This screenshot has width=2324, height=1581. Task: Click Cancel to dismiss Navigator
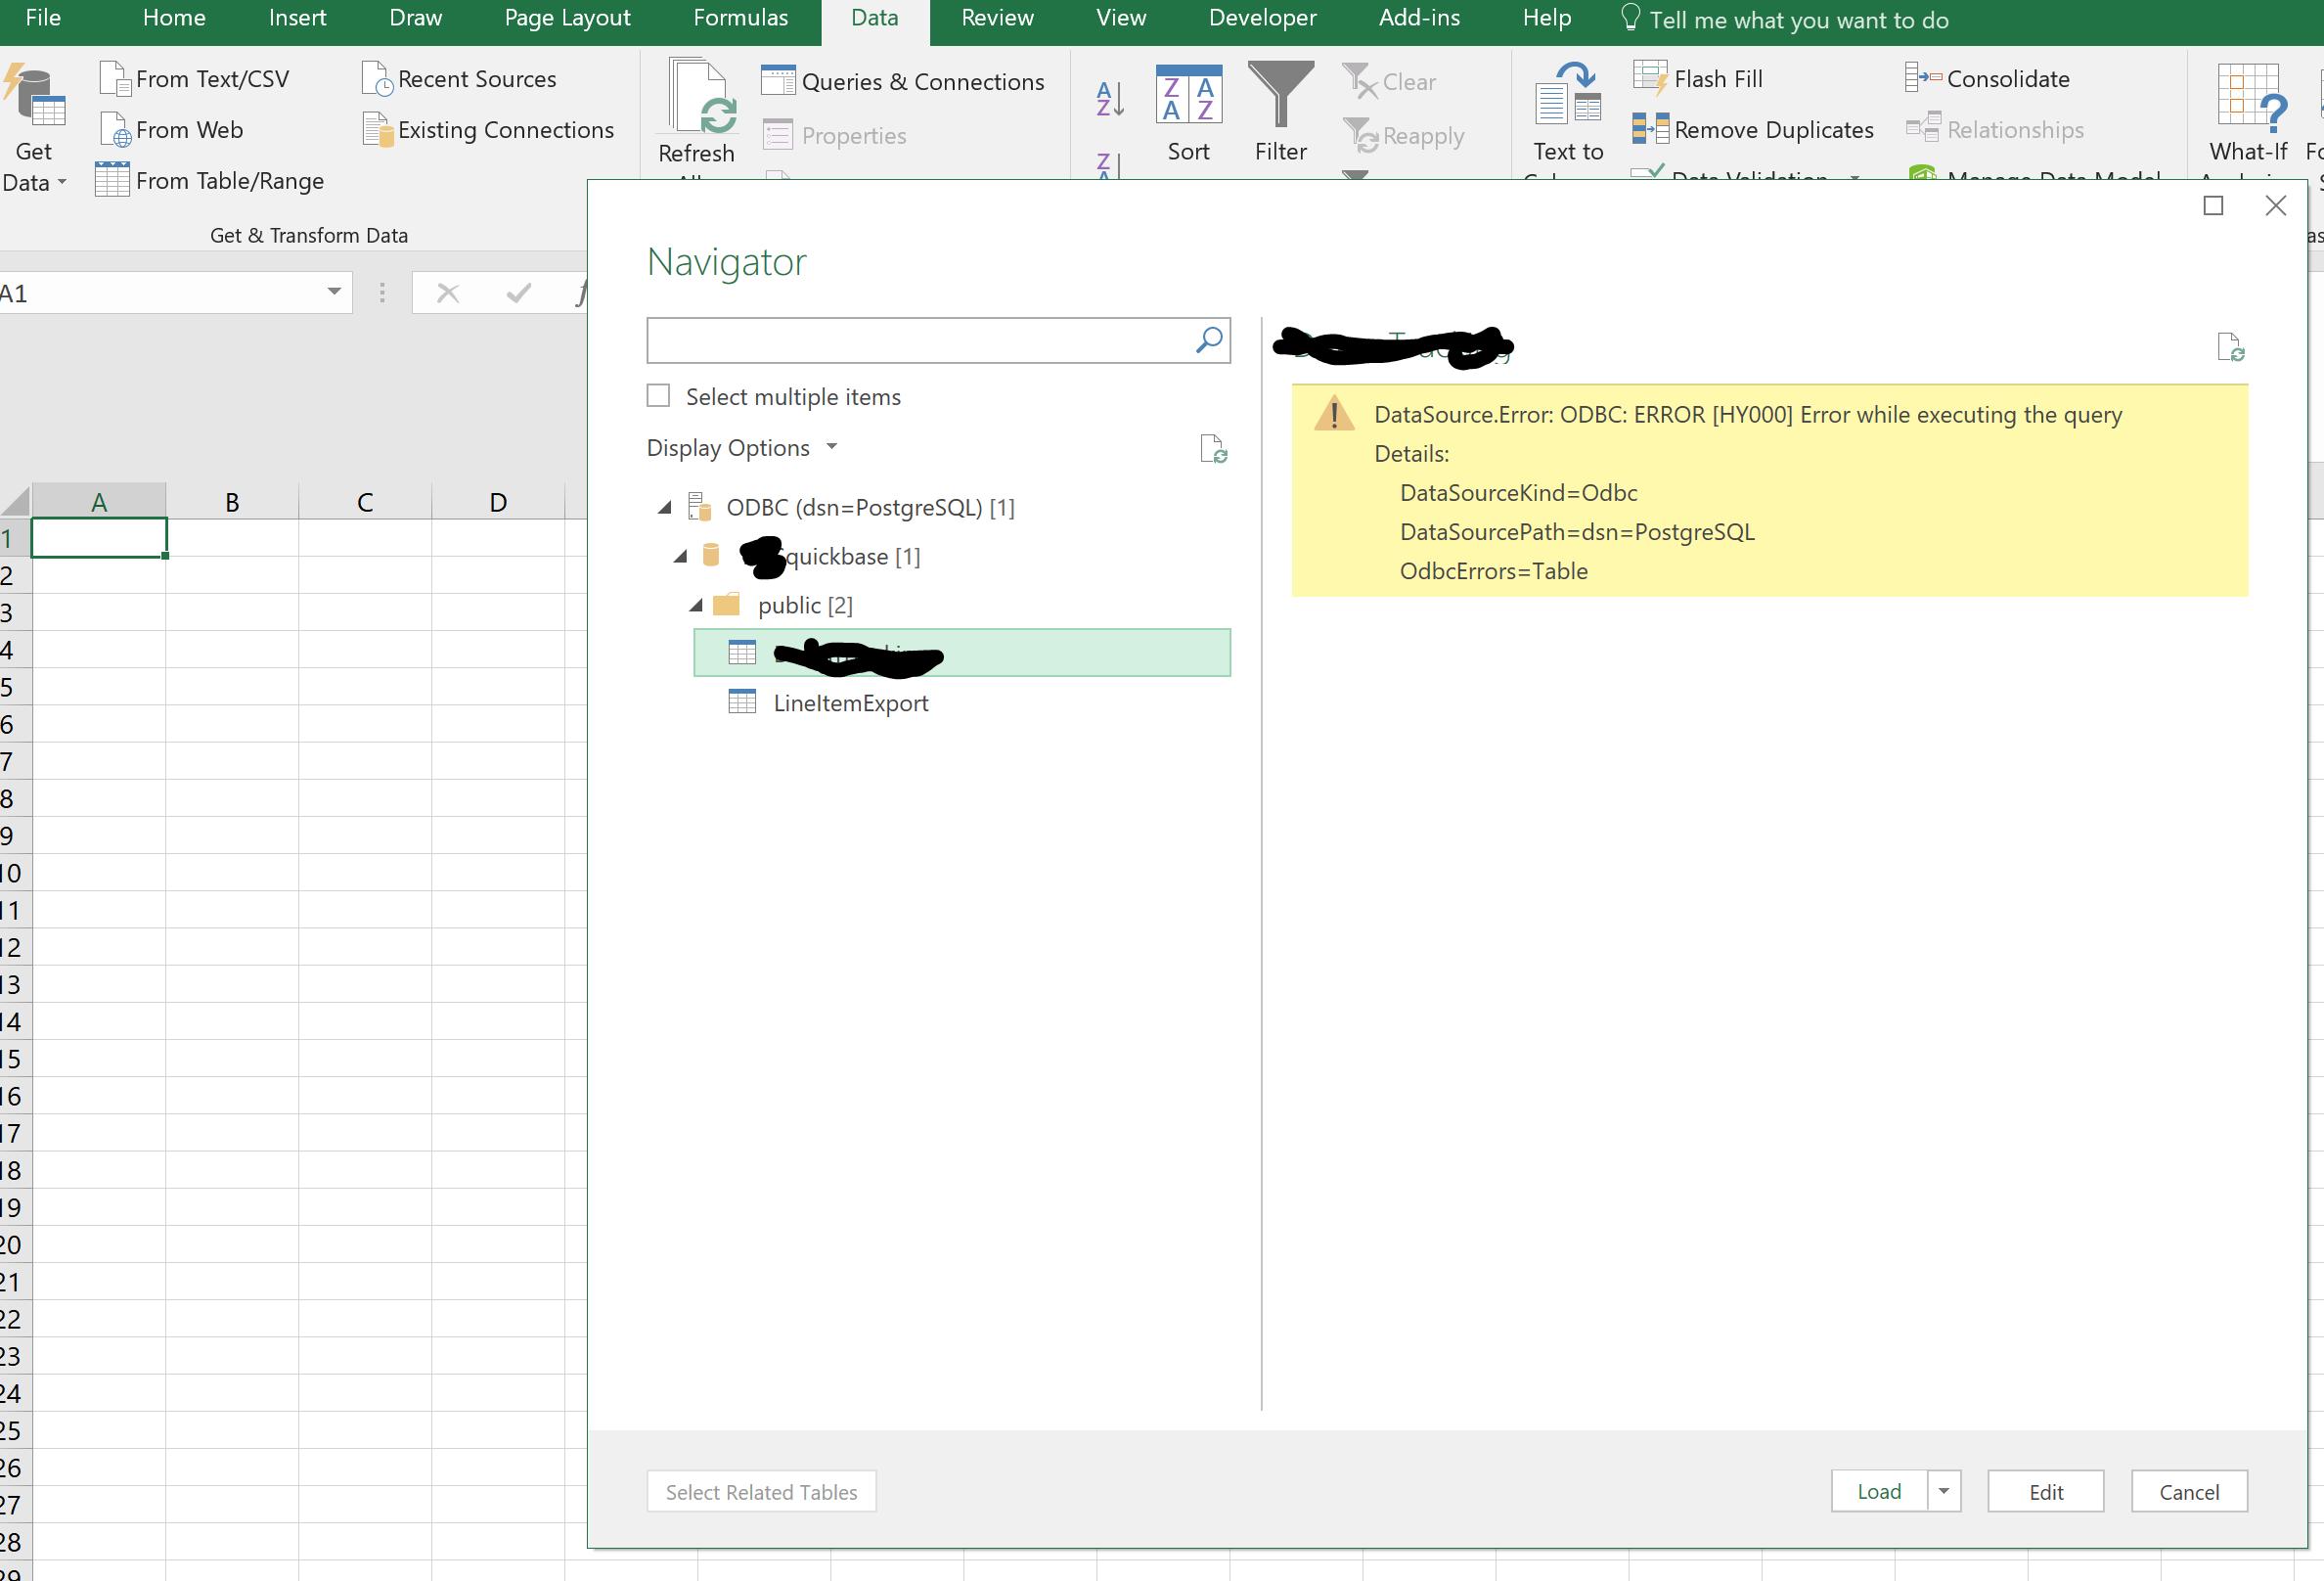click(2188, 1491)
